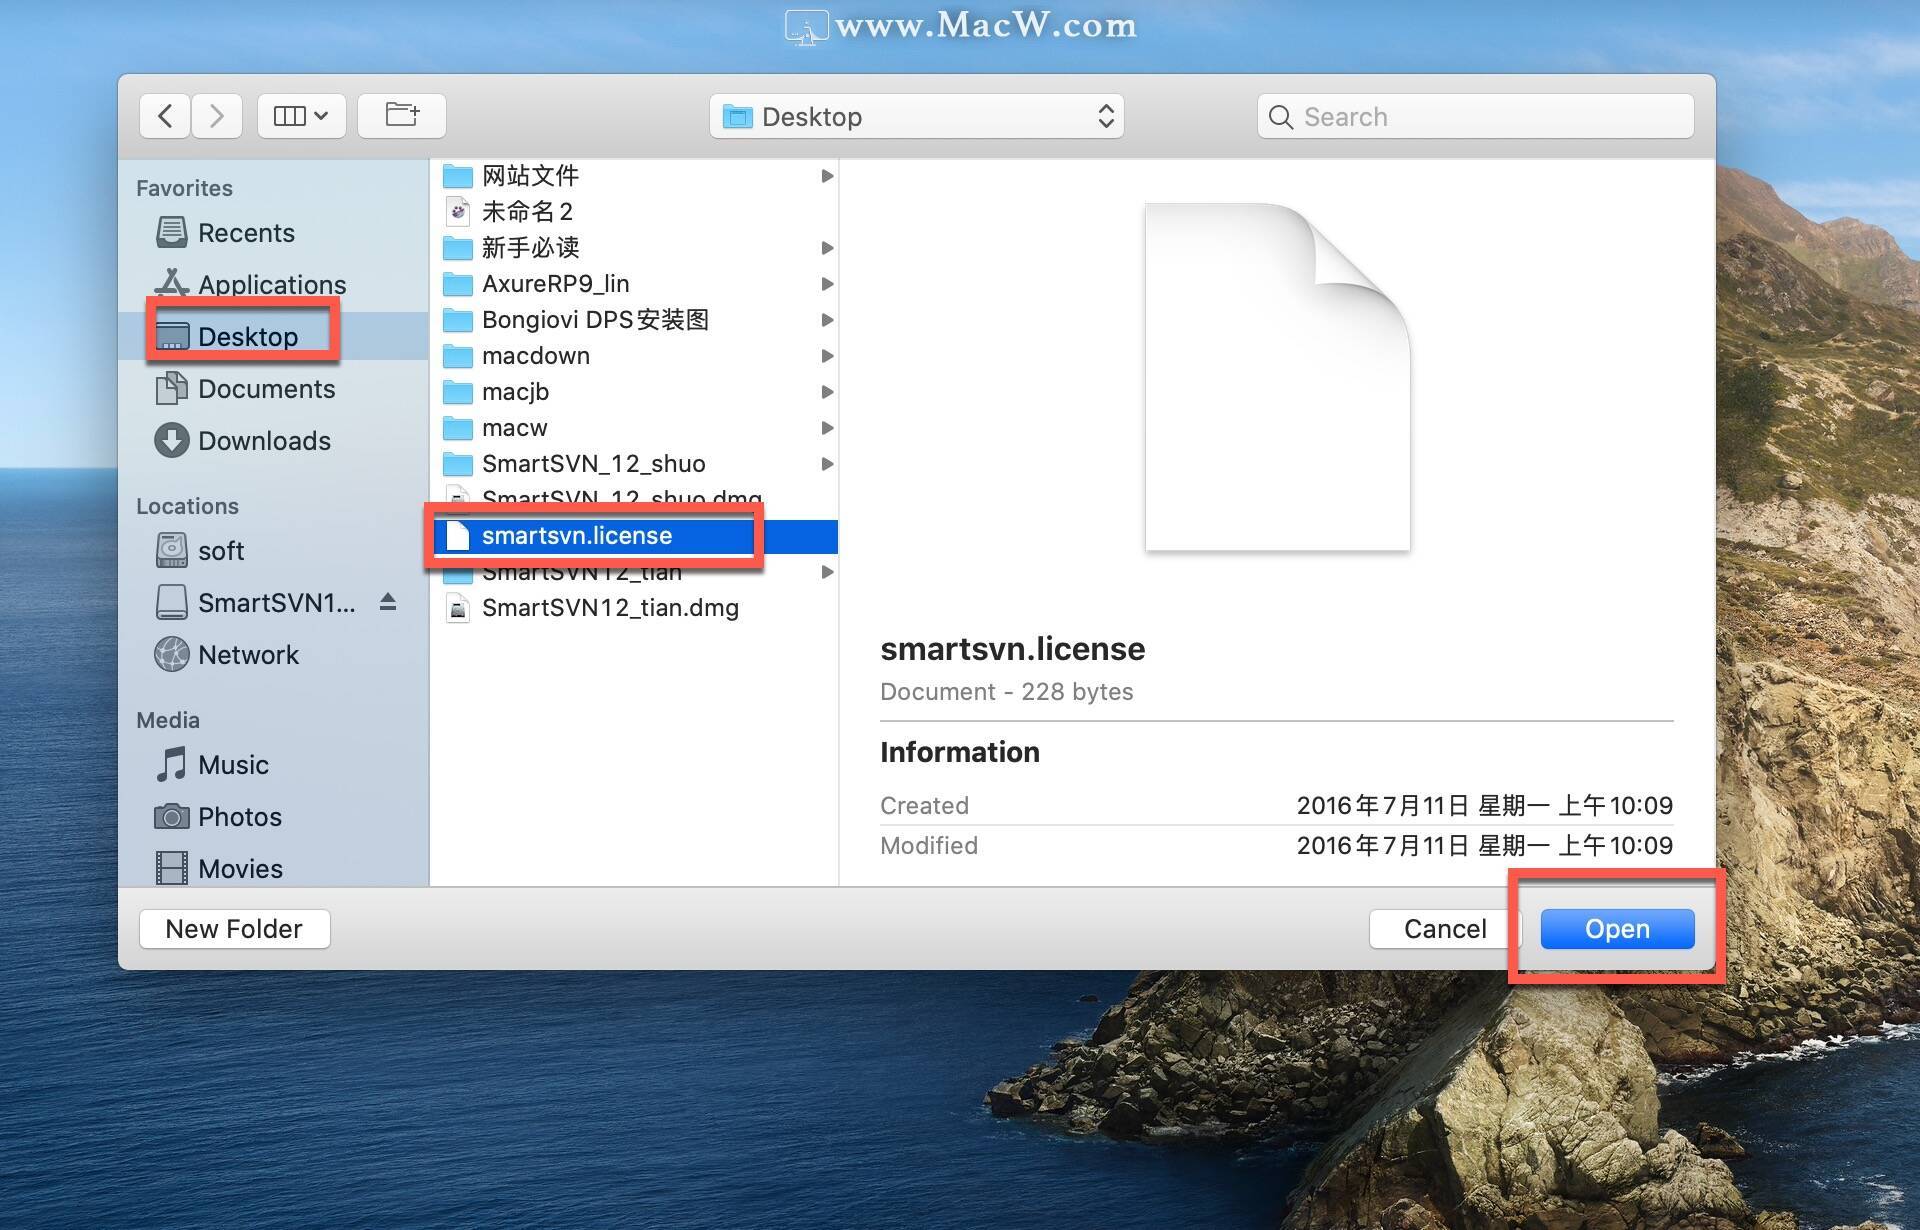Select the Photos icon in Media
The width and height of the screenshot is (1920, 1230).
[x=169, y=812]
